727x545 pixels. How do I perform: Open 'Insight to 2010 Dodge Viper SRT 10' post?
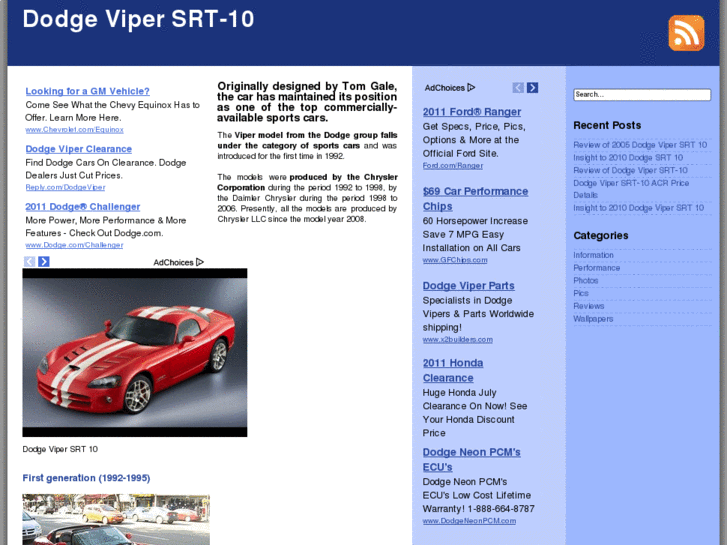(x=638, y=208)
